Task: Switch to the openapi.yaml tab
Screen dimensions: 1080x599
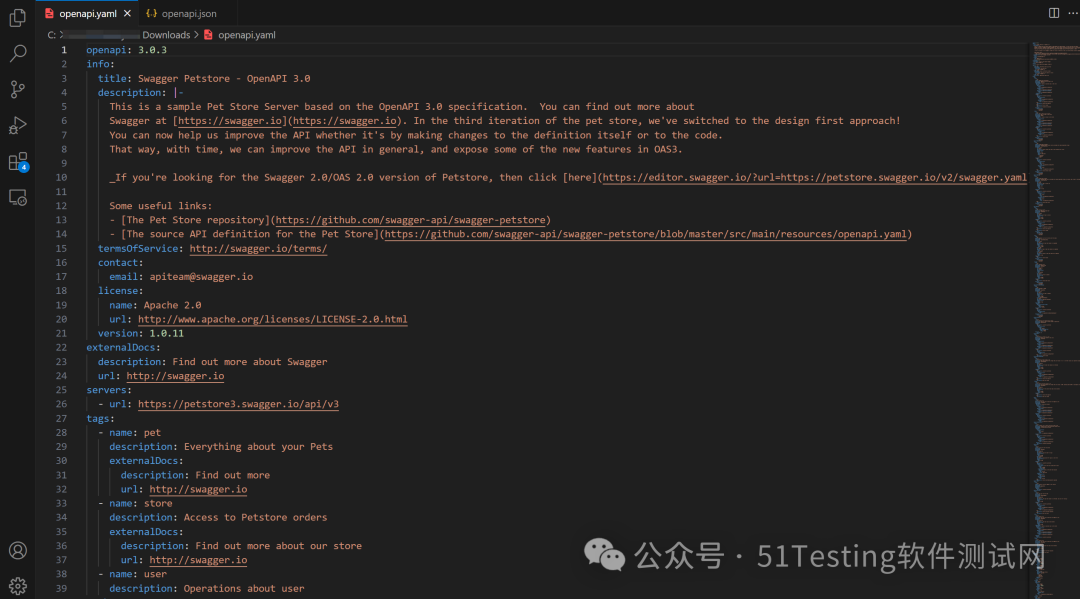Action: [x=87, y=13]
